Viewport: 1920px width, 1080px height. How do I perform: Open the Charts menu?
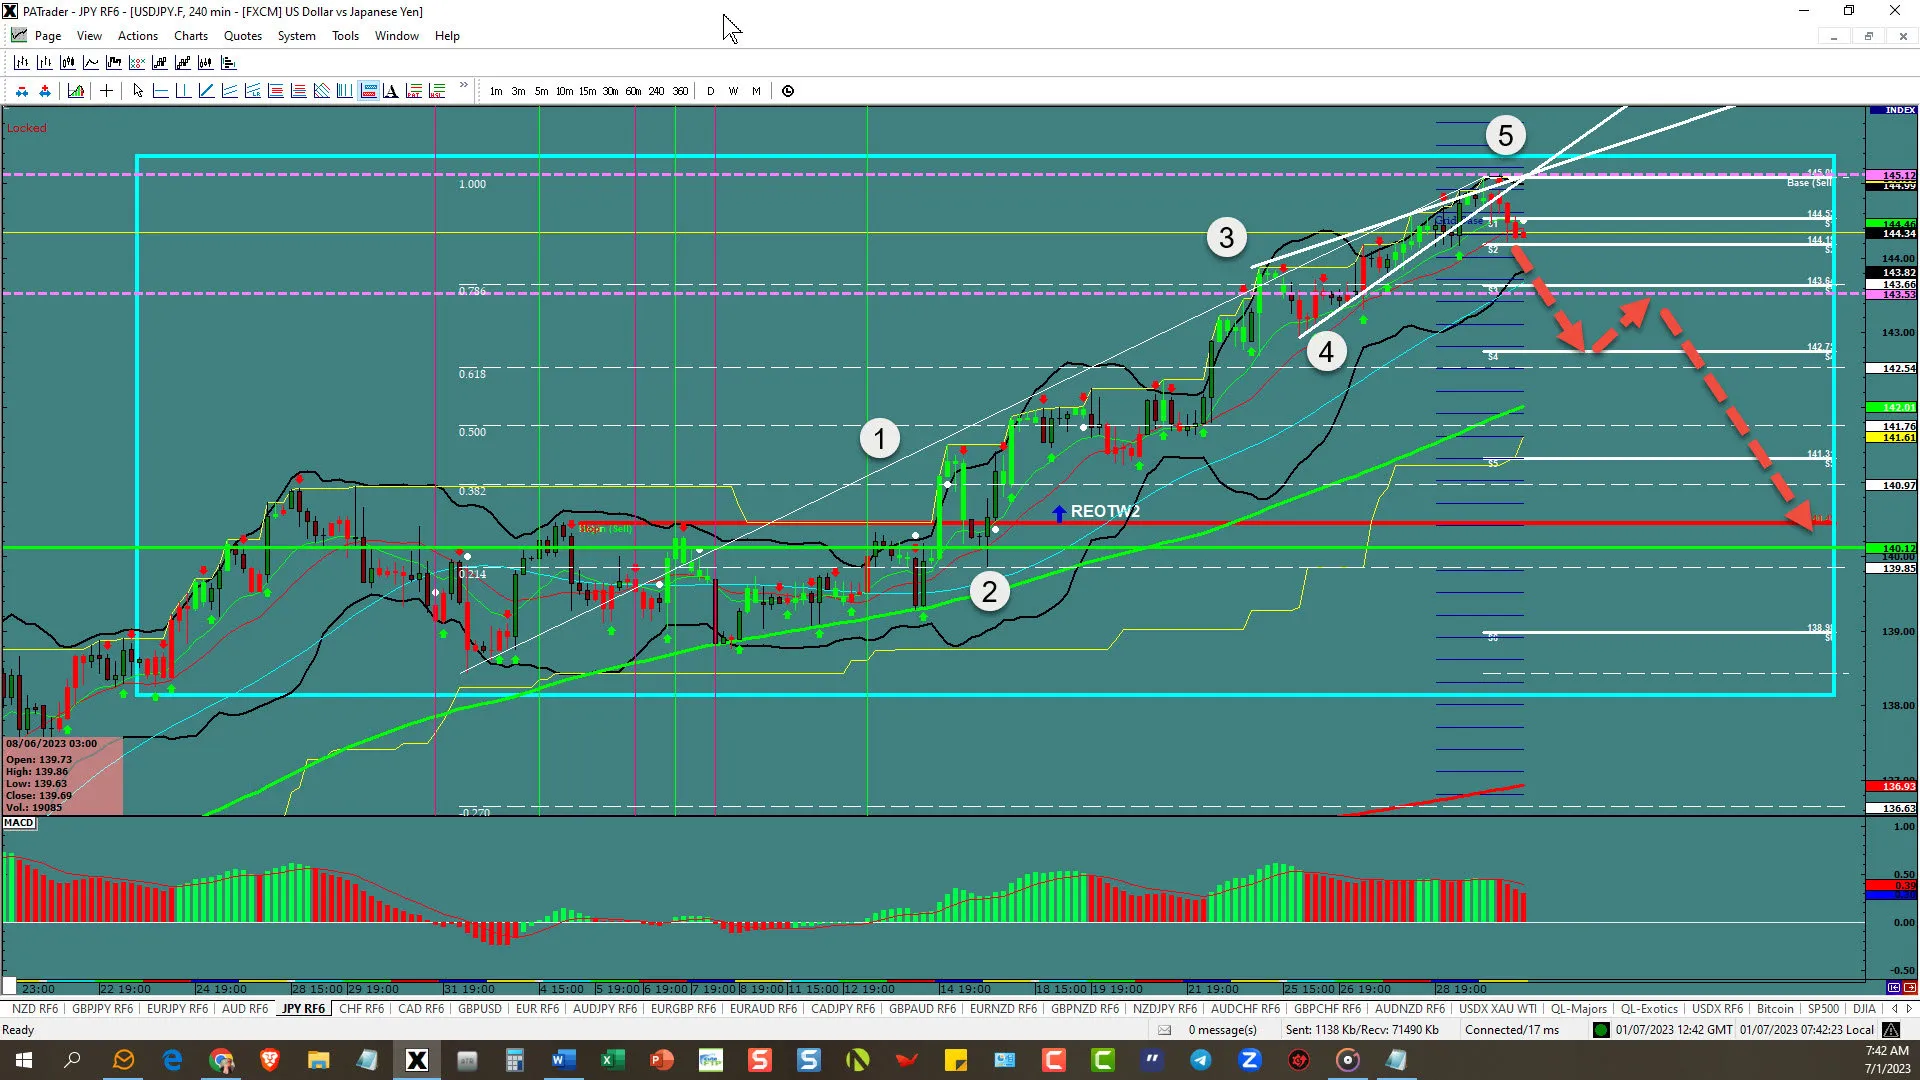point(190,36)
